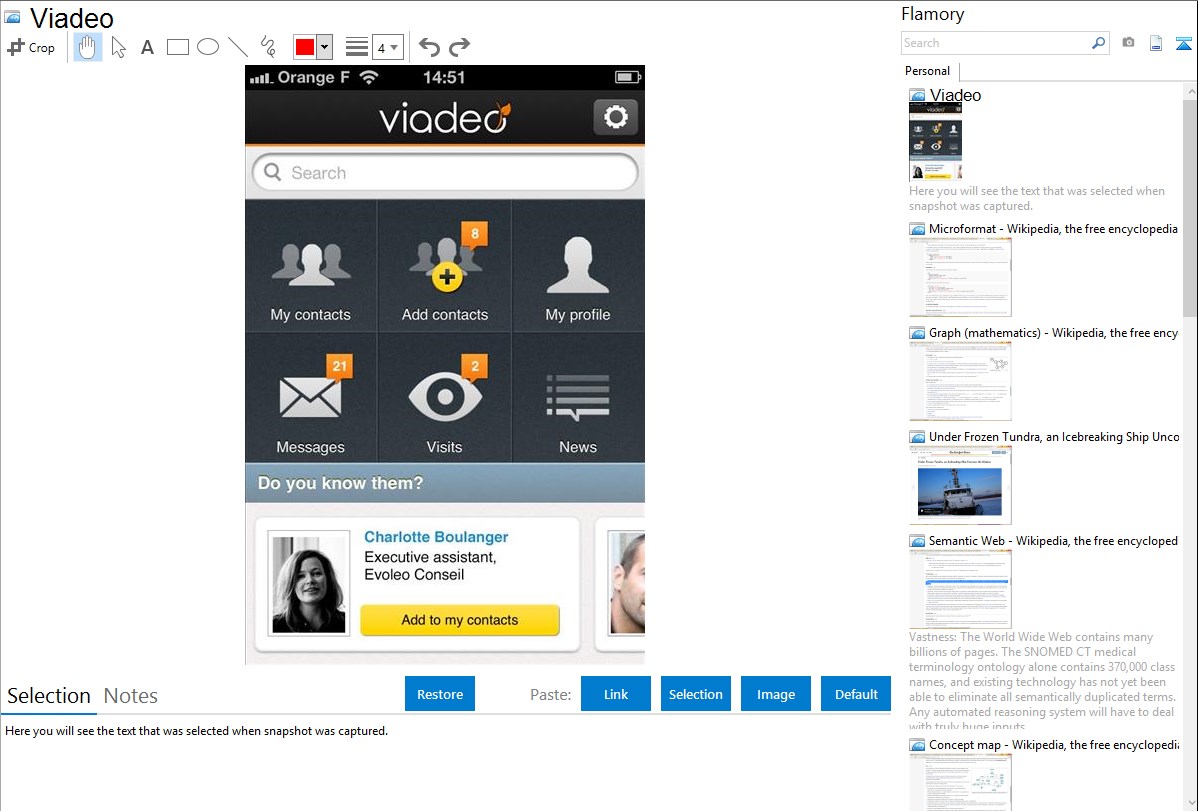The width and height of the screenshot is (1198, 811).
Task: Open the Personal tab
Action: [x=928, y=71]
